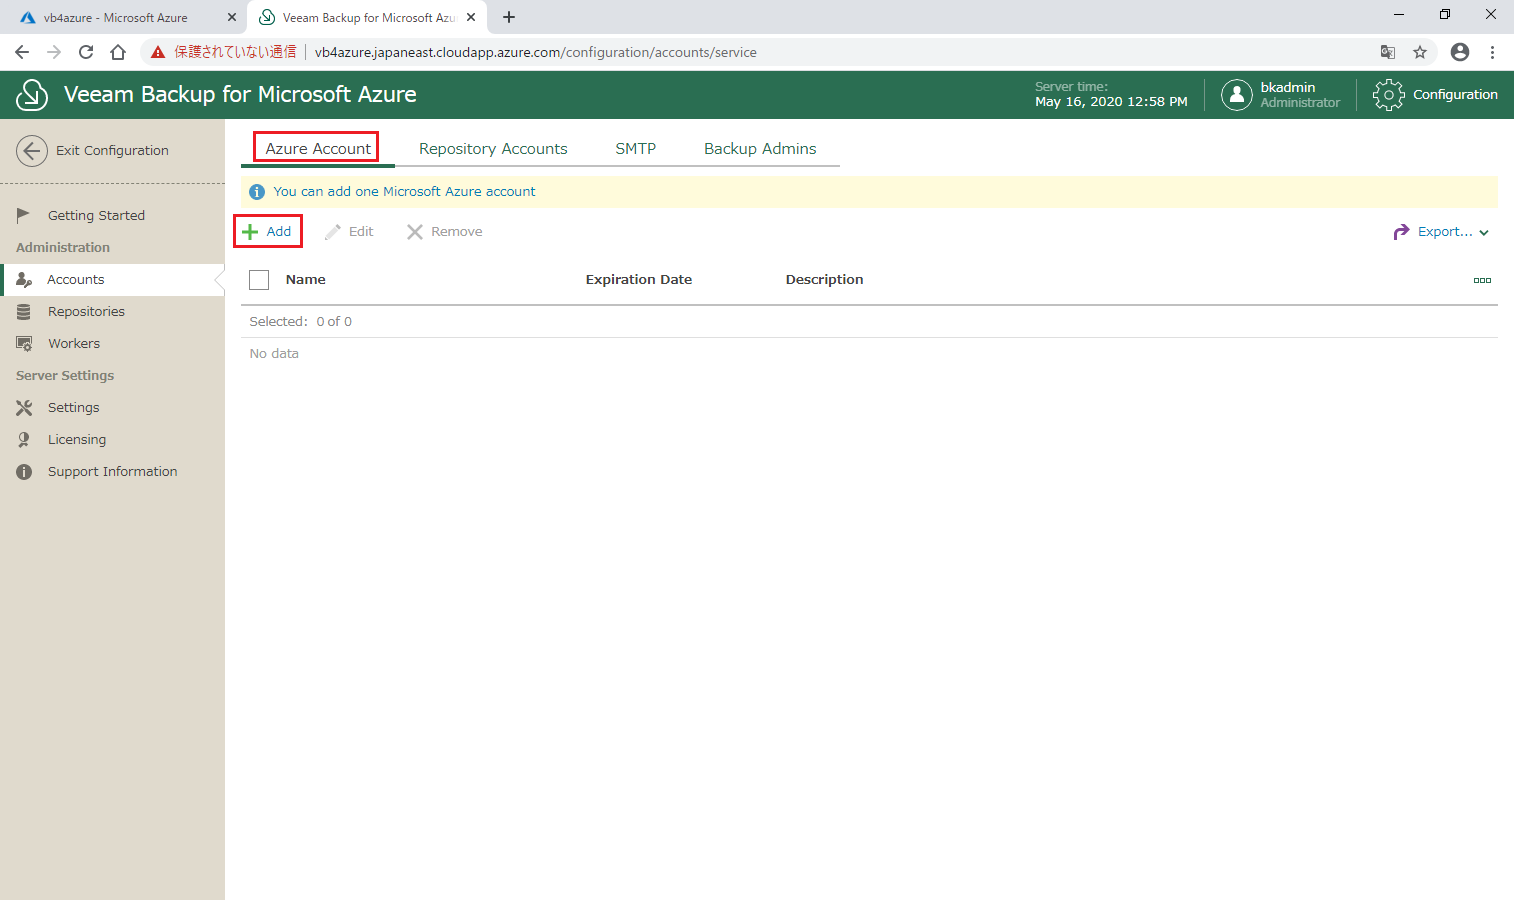
Task: Click the insecure connection warning triangle
Action: pyautogui.click(x=158, y=52)
